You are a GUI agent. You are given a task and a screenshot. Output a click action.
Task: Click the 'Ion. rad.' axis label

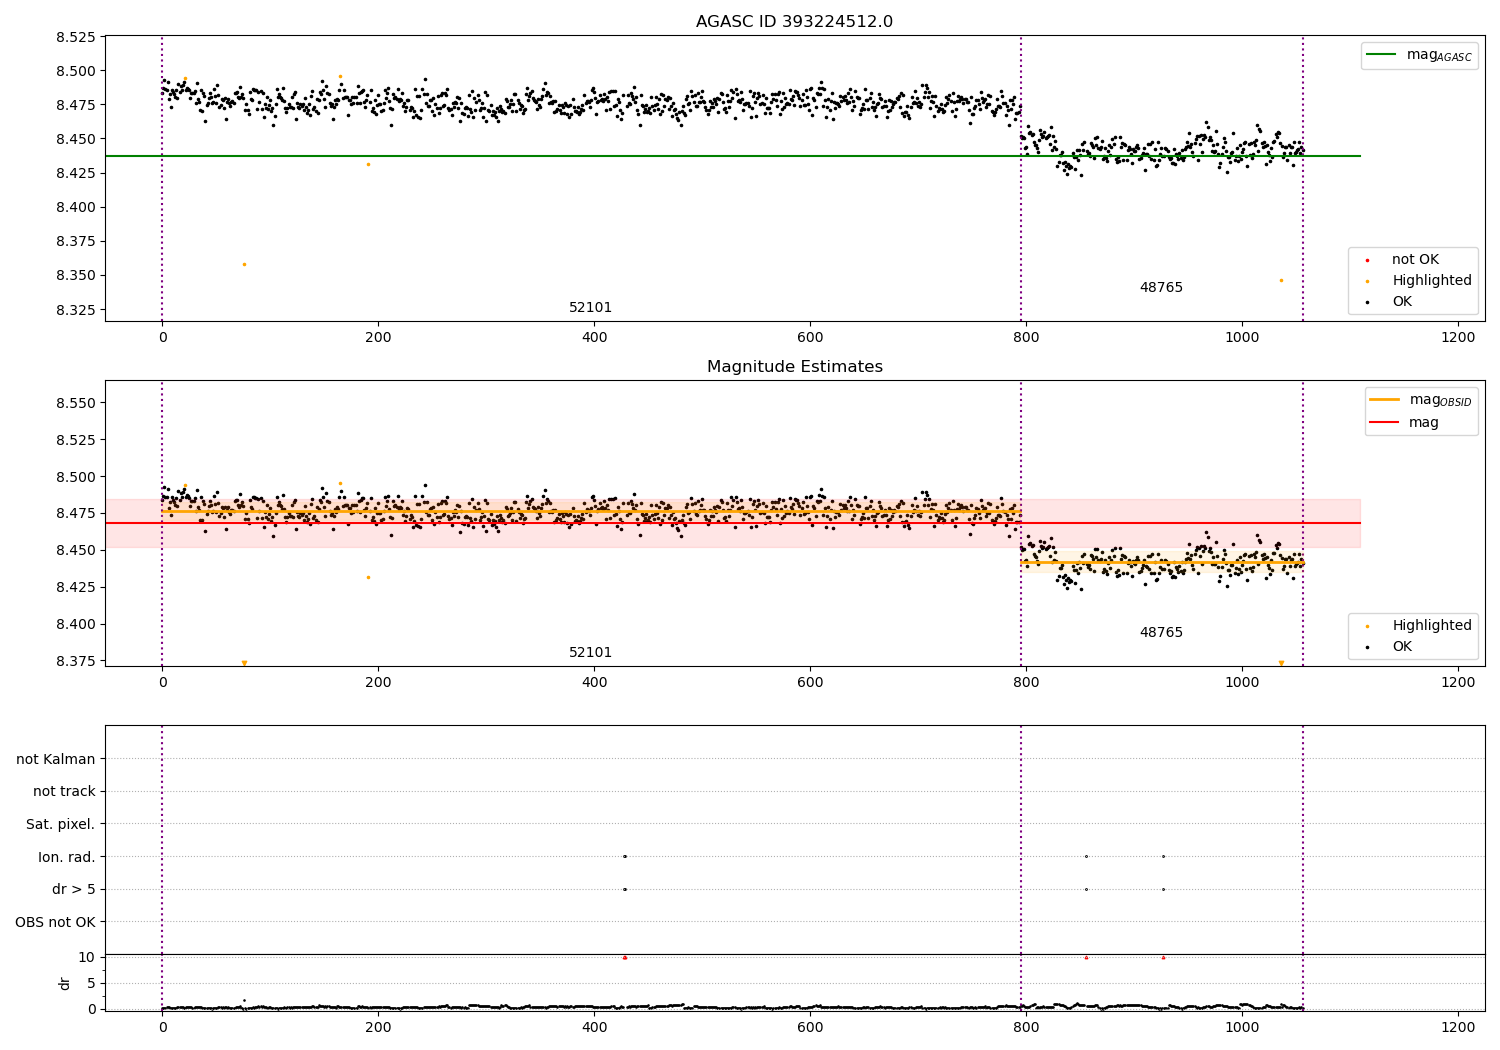point(67,858)
